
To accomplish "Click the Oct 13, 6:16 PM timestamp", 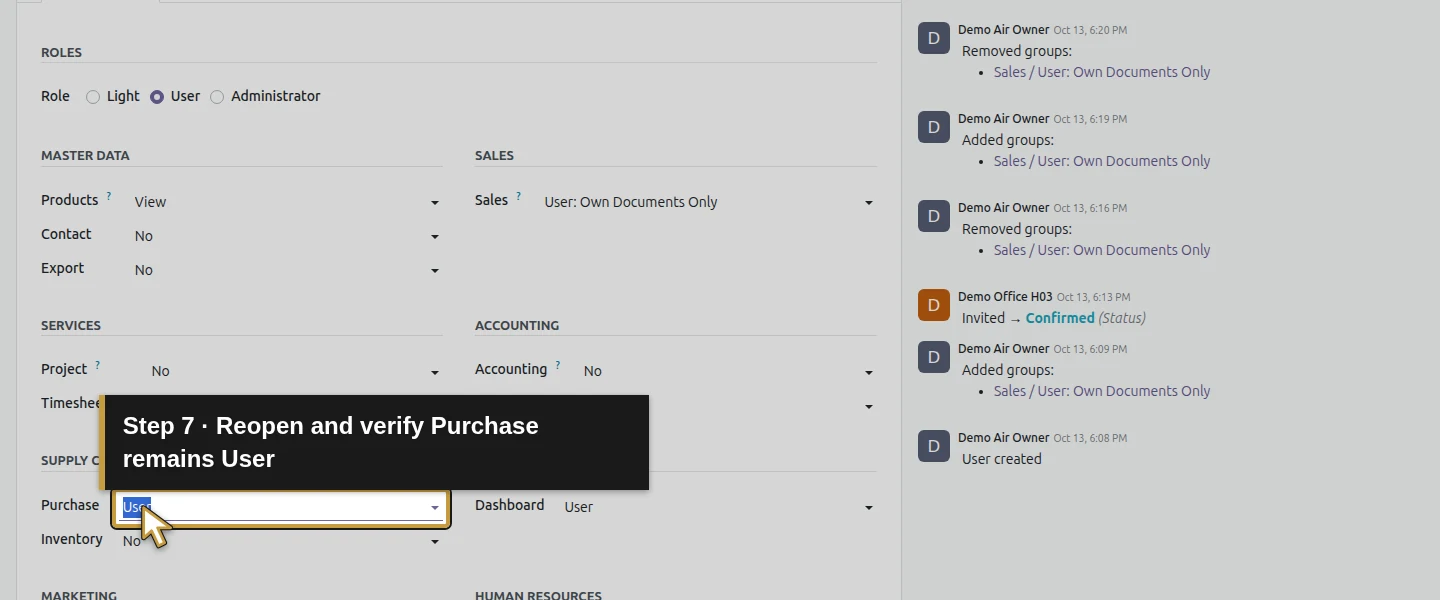I will [x=1090, y=209].
